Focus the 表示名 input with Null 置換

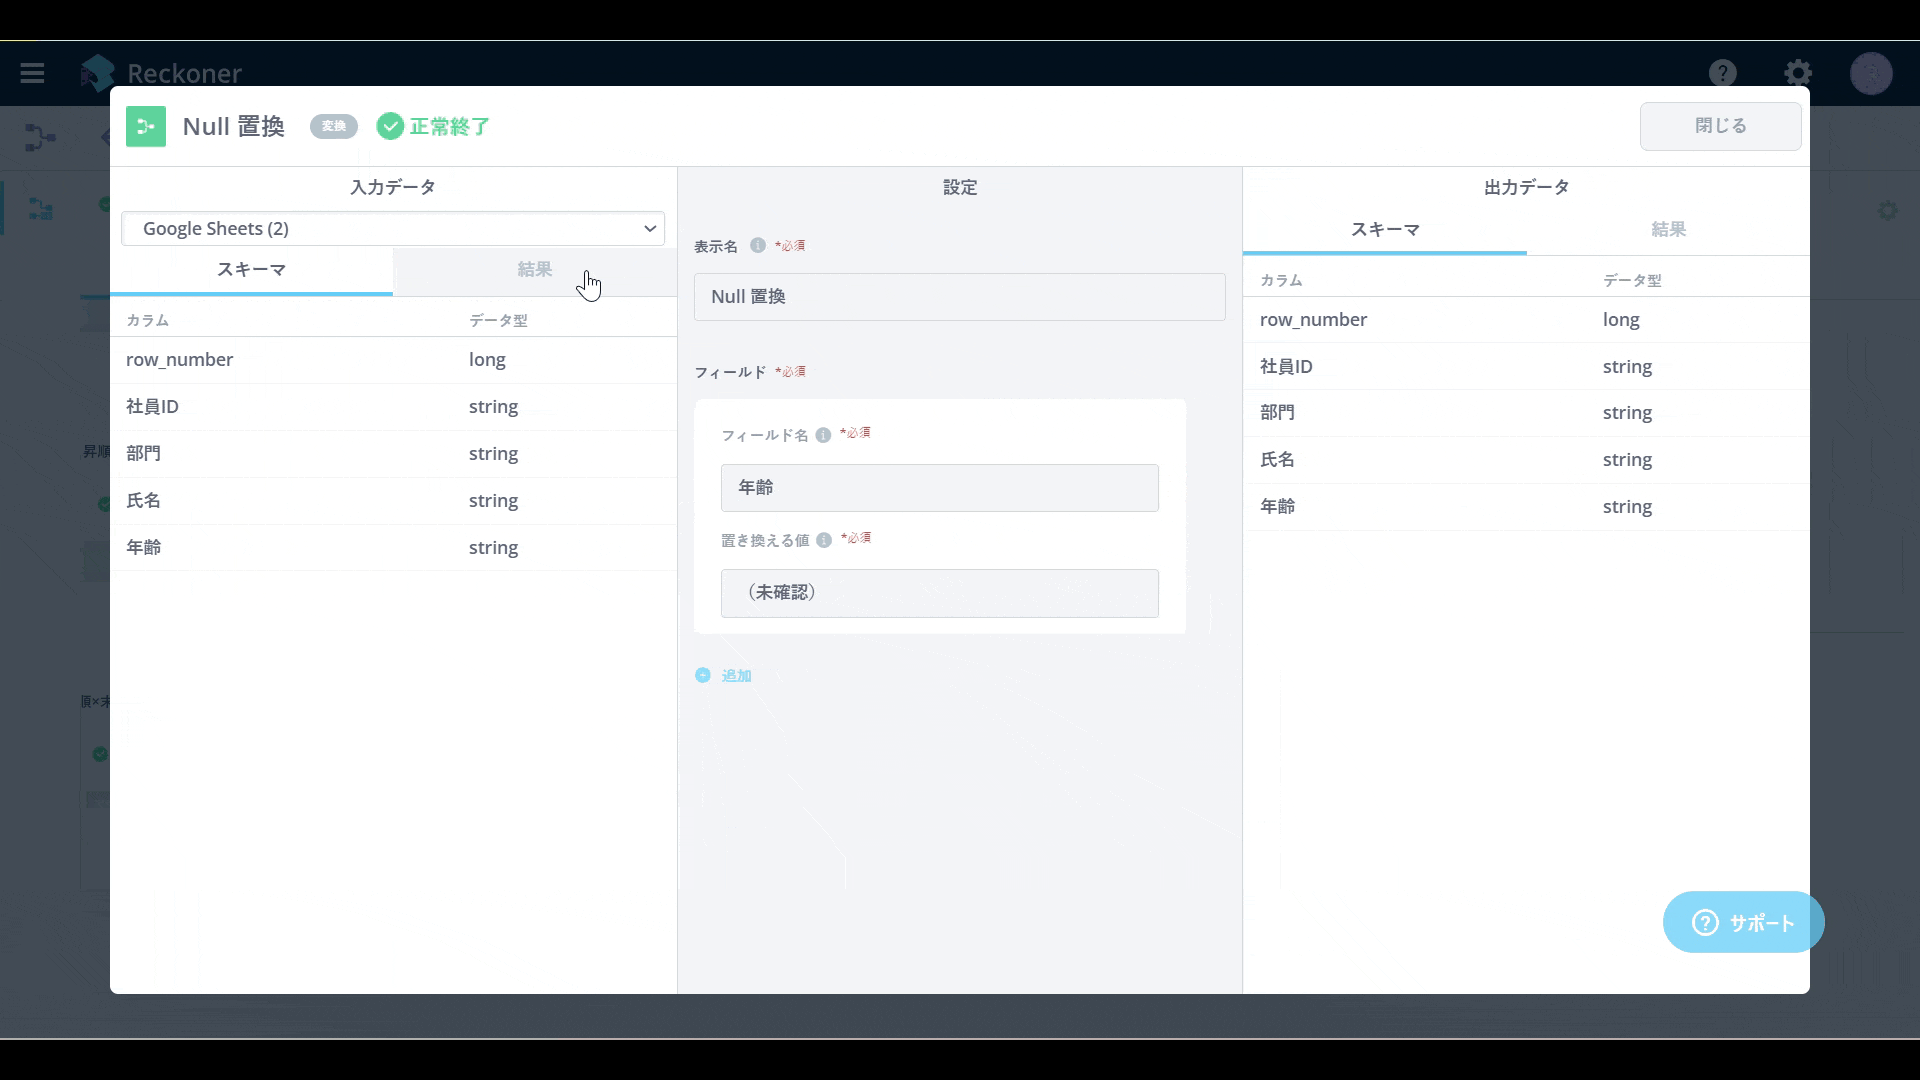pos(959,297)
